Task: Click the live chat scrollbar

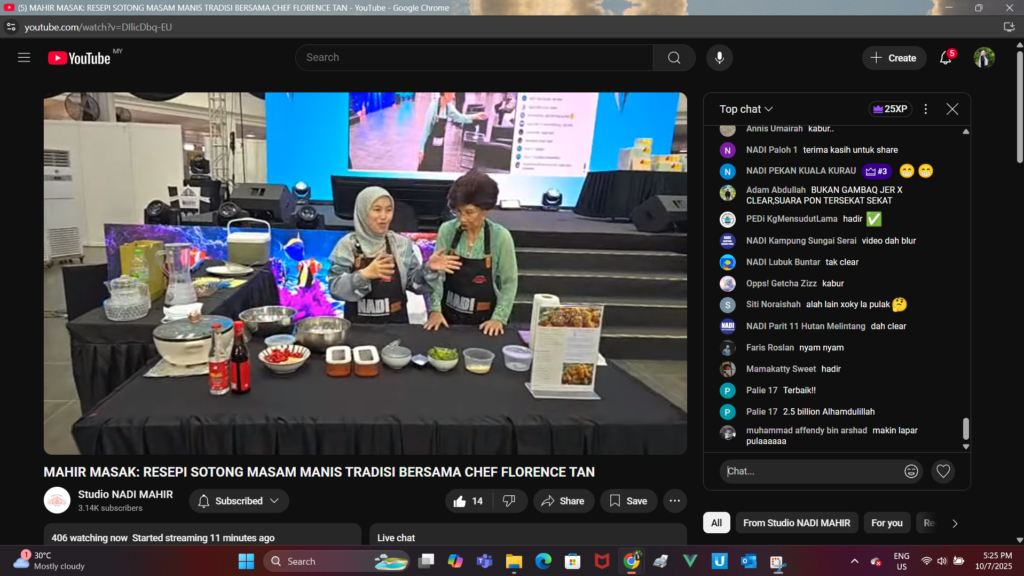Action: [x=965, y=428]
